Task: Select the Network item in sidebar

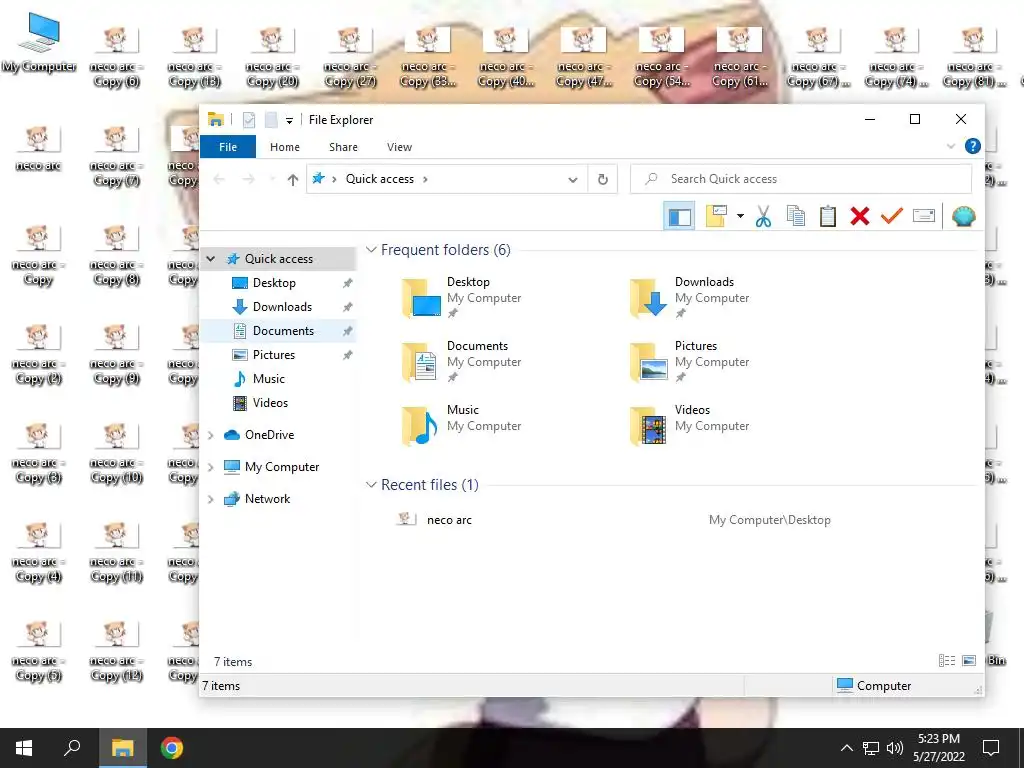Action: (267, 499)
